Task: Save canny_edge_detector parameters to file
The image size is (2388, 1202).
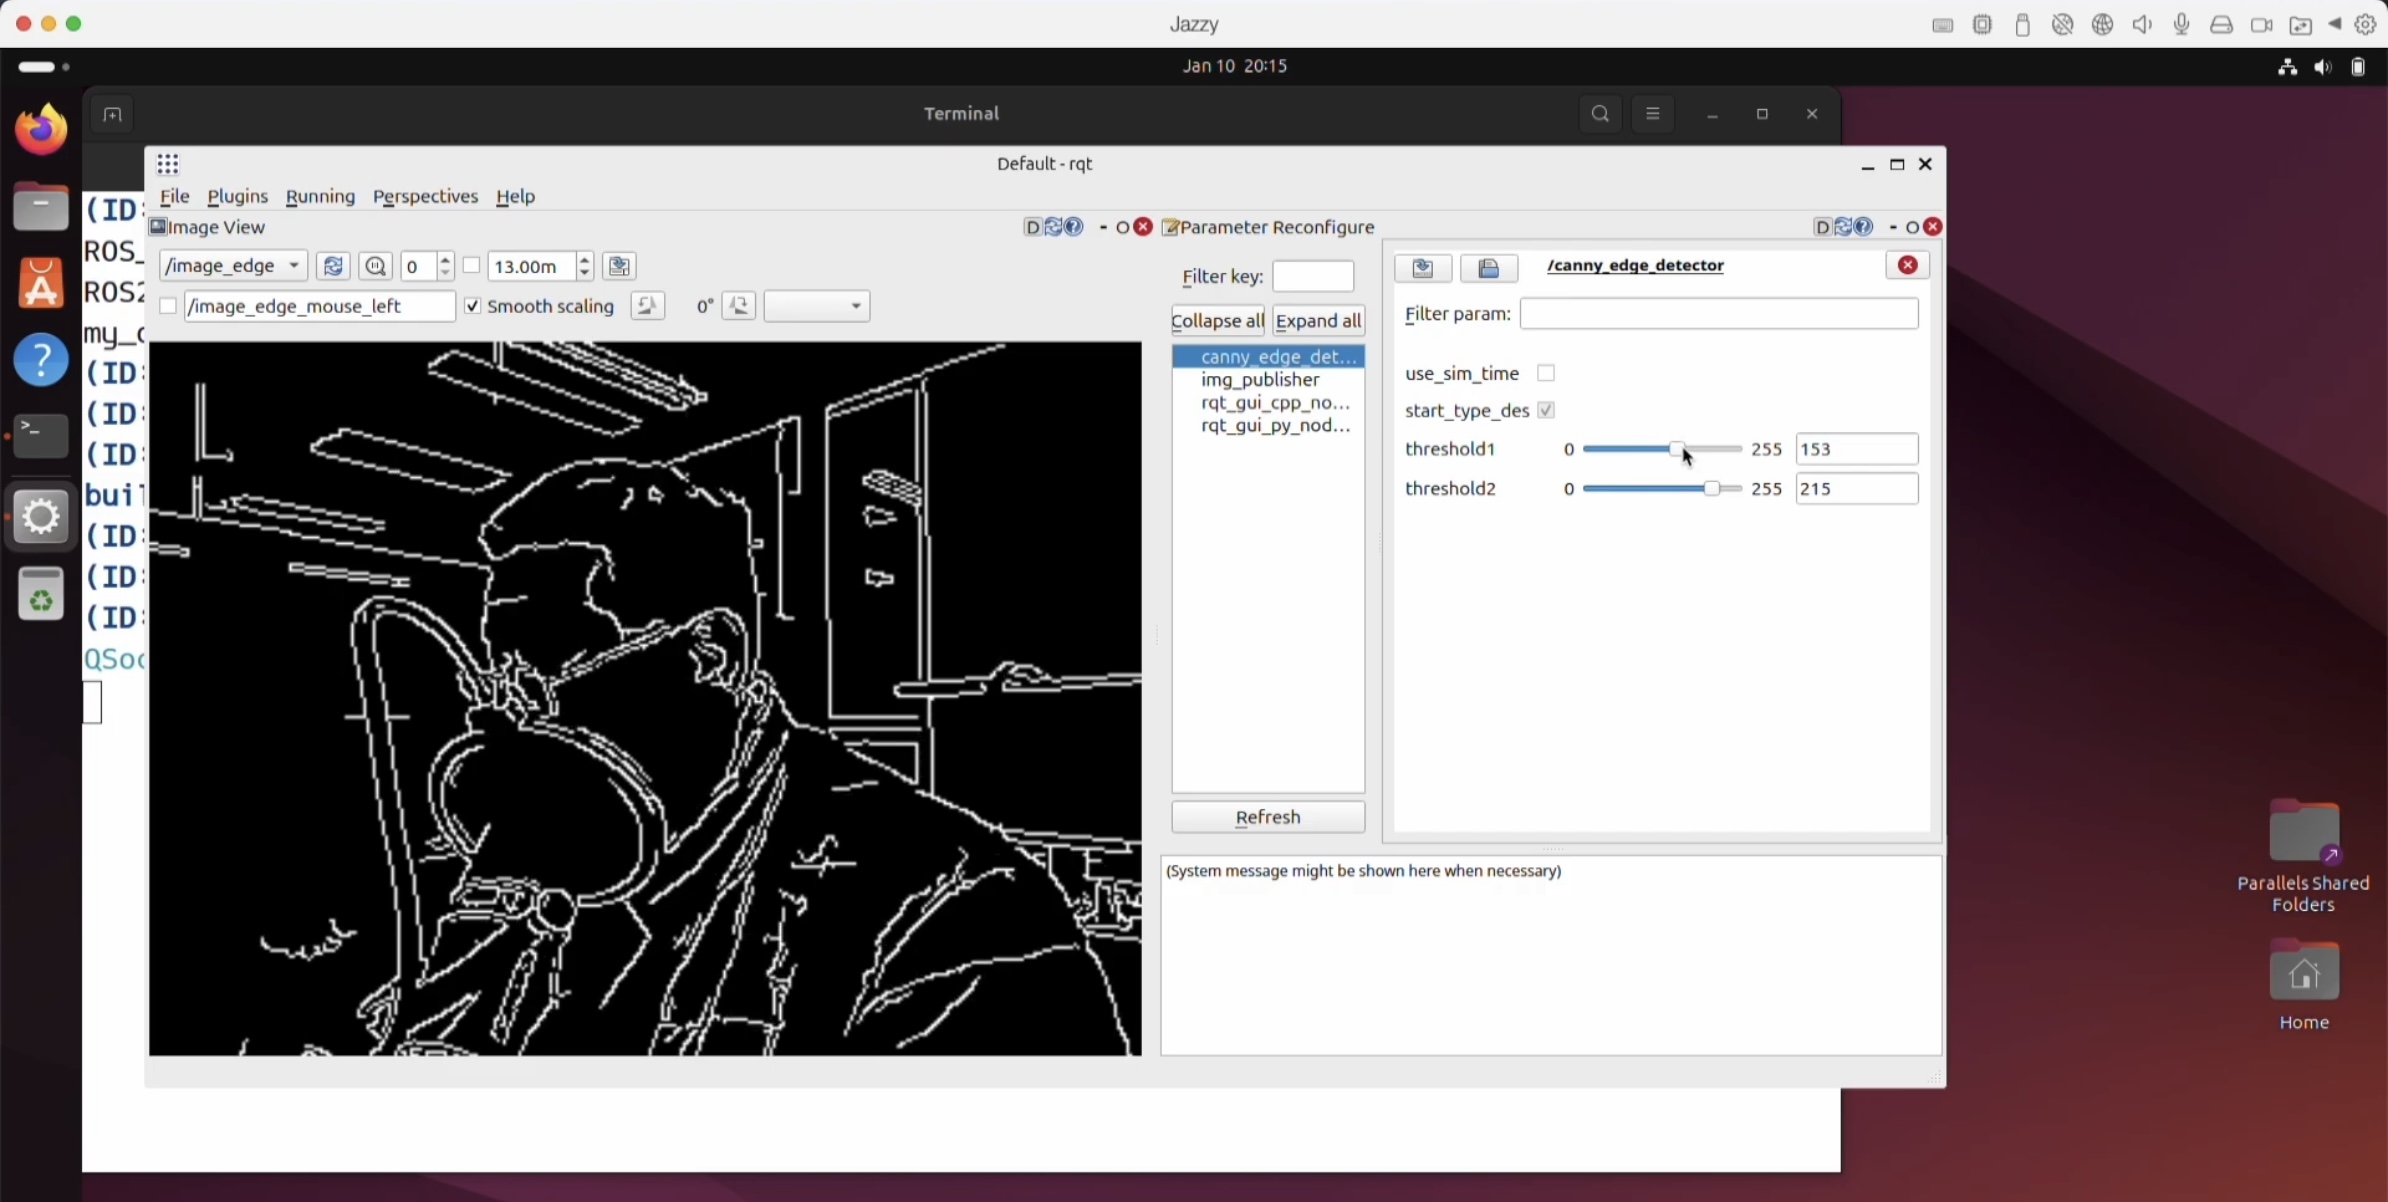Action: click(1423, 268)
